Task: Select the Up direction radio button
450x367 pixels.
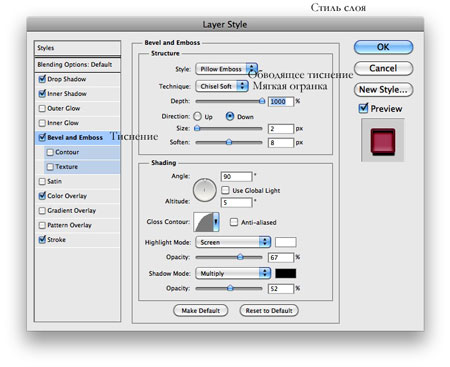Action: click(197, 116)
